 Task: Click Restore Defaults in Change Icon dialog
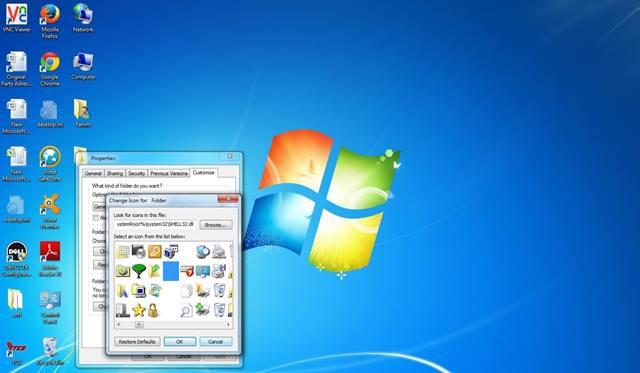coord(137,342)
